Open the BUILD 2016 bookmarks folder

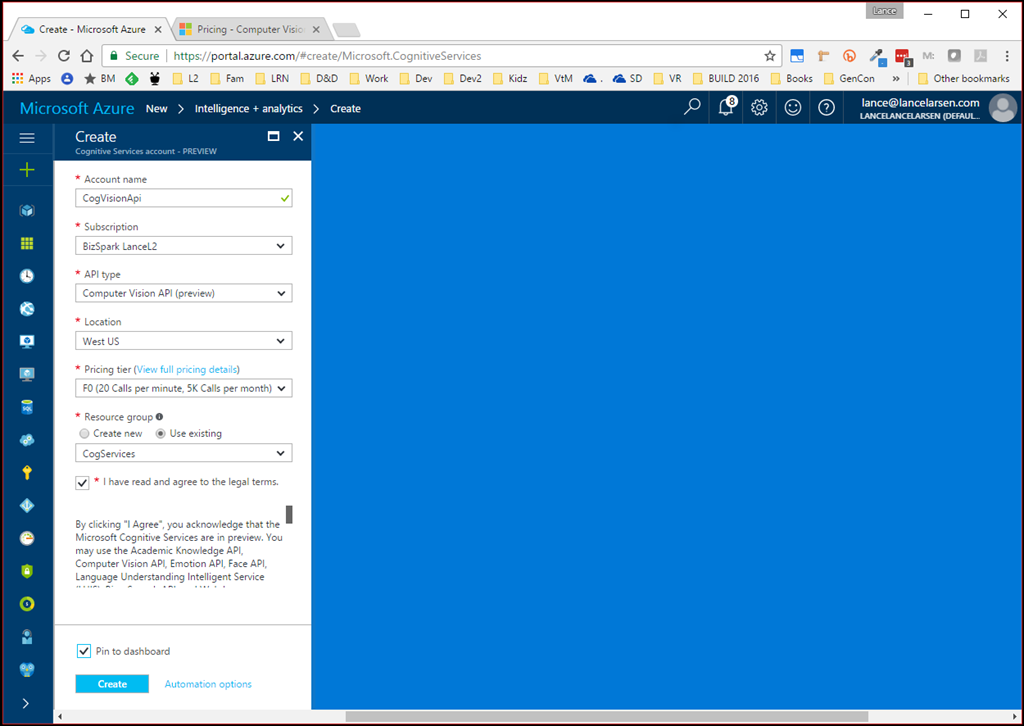pos(726,78)
